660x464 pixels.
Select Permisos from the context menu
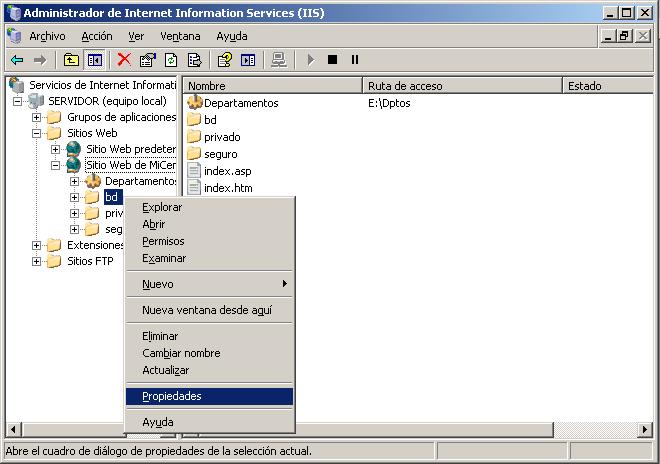pyautogui.click(x=163, y=241)
